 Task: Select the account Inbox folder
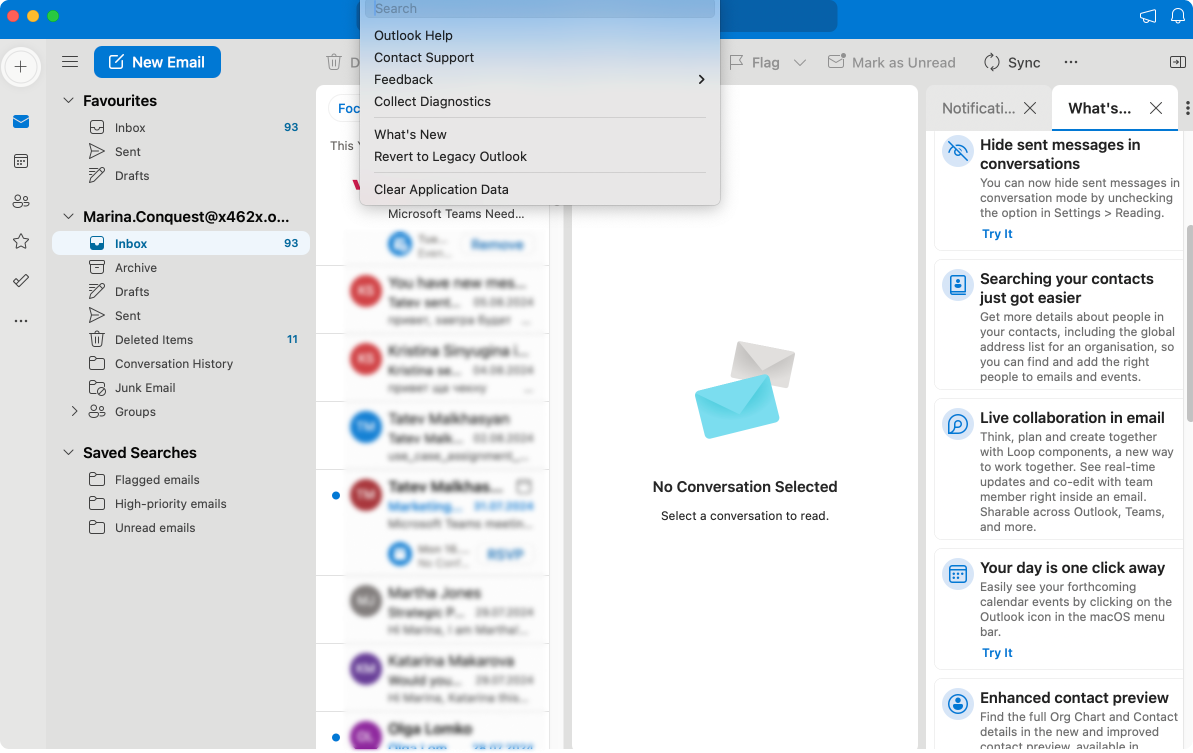[x=181, y=243]
